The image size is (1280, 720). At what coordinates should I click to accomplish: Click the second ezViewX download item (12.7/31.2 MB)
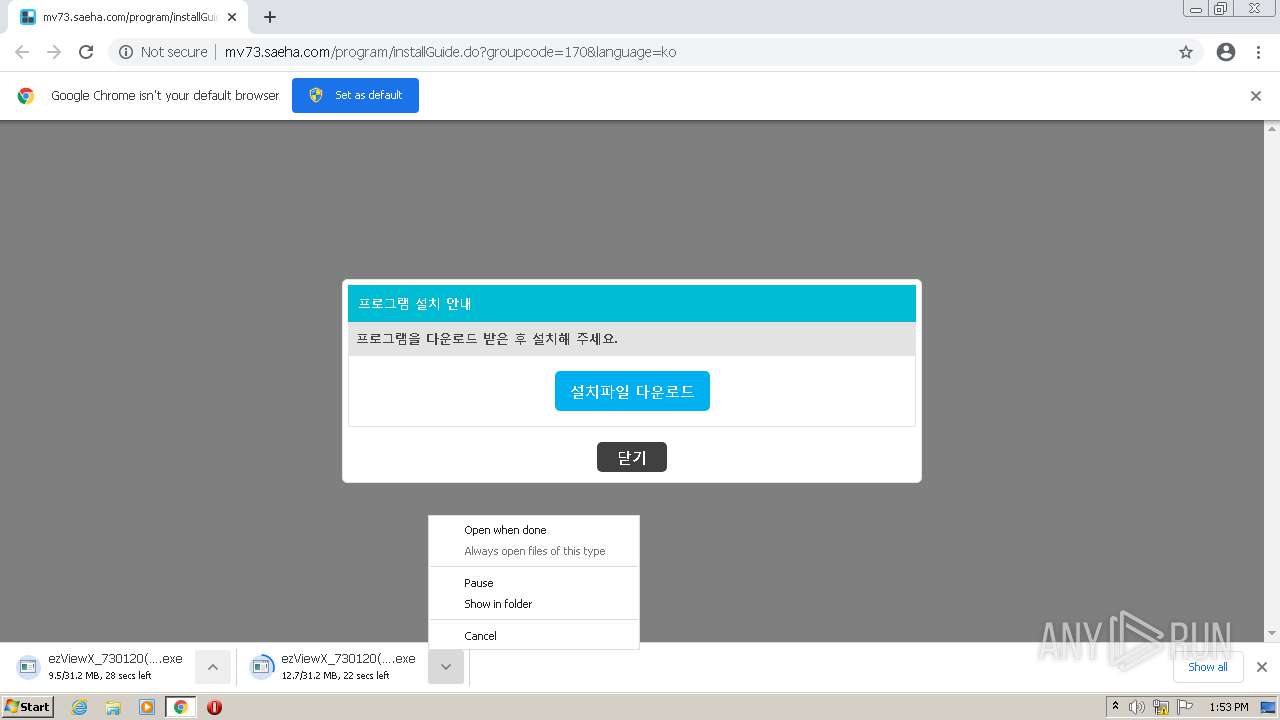click(x=335, y=667)
